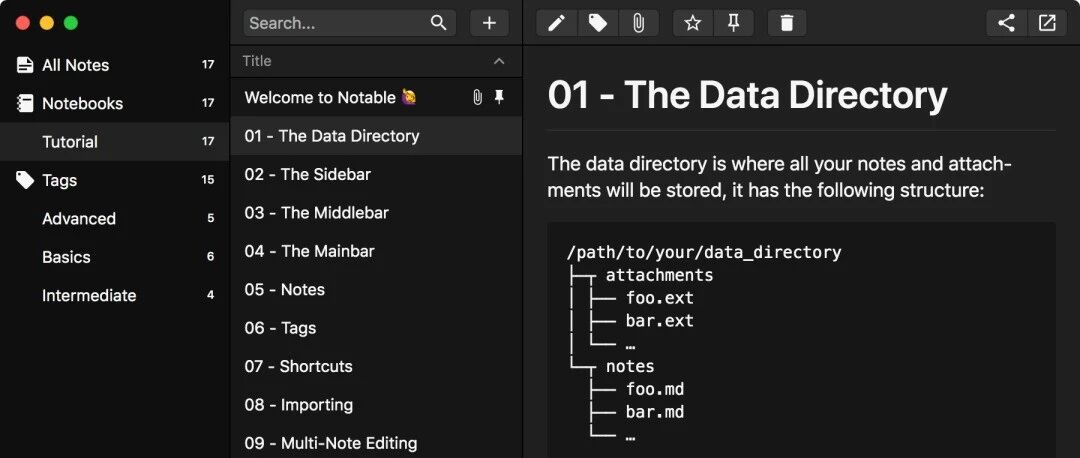Image resolution: width=1080 pixels, height=458 pixels.
Task: Click the All Notes document icon
Action: (x=25, y=65)
